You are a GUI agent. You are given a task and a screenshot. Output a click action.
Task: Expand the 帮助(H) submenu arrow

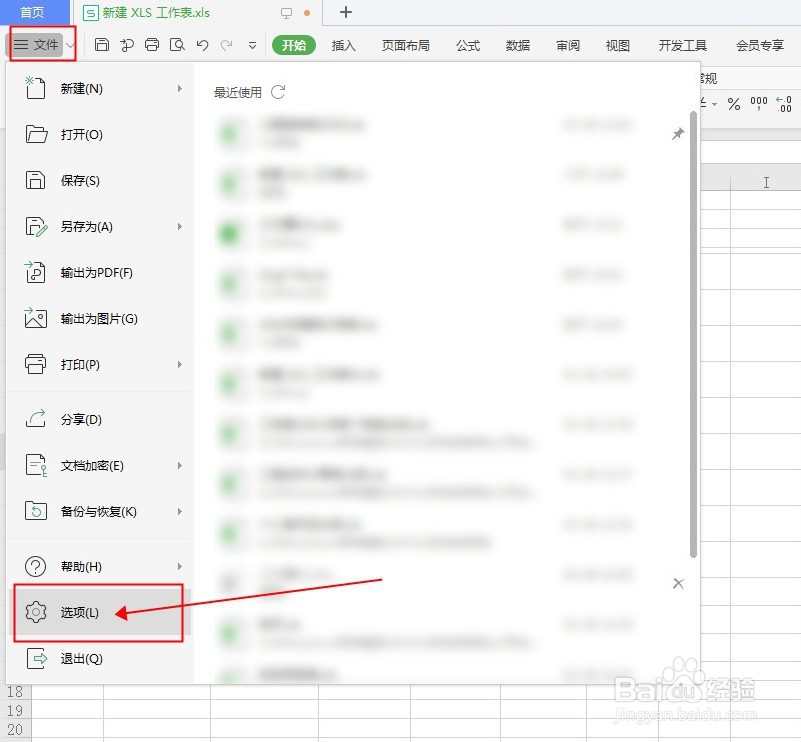(x=179, y=567)
